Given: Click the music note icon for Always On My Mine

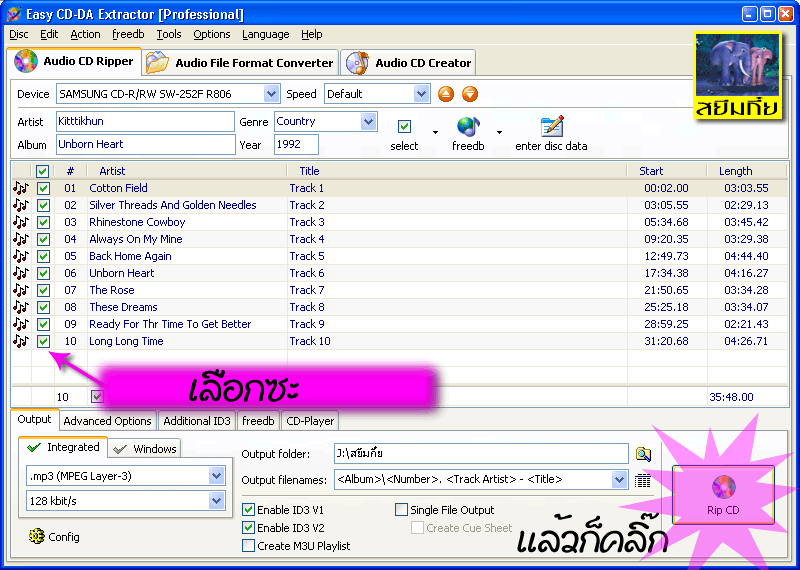Looking at the screenshot, I should pyautogui.click(x=20, y=239).
